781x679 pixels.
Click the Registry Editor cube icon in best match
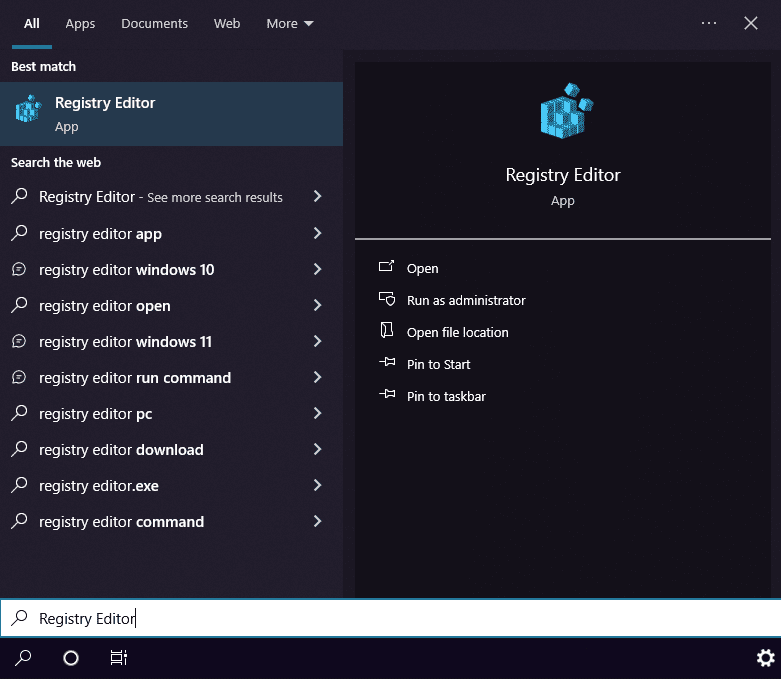point(28,109)
